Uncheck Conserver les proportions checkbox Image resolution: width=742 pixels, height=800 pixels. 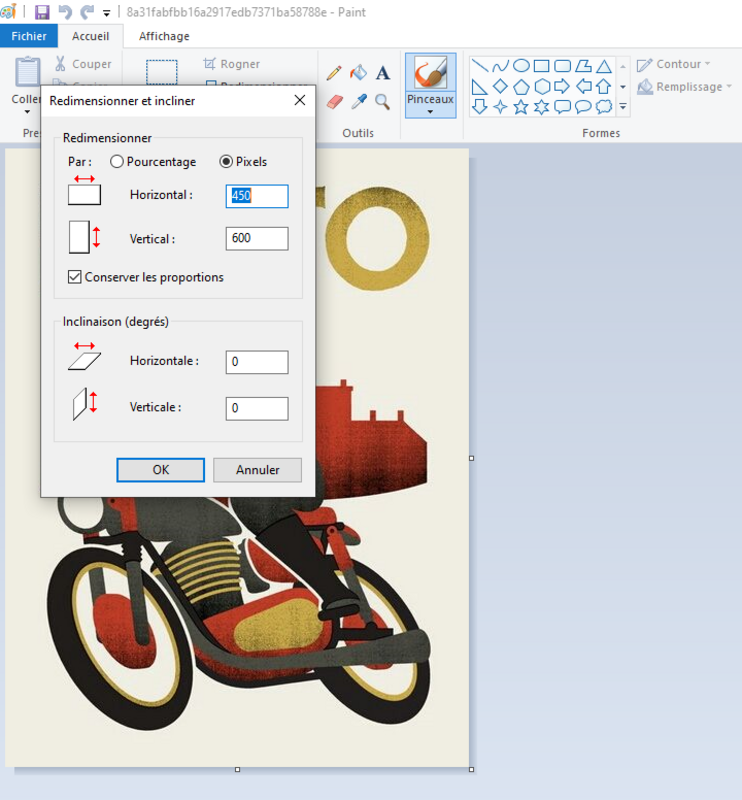pyautogui.click(x=75, y=277)
